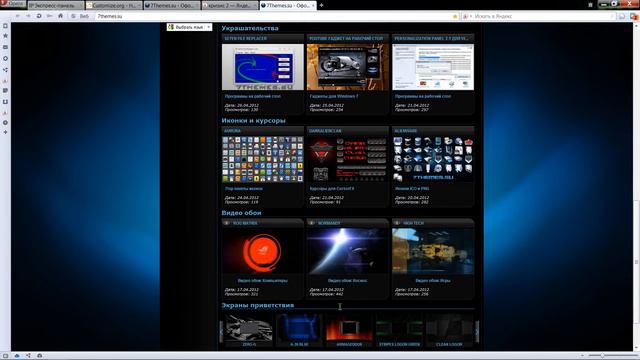640x360 pixels.
Task: Open the Экраны приветствия section heading
Action: tap(258, 305)
